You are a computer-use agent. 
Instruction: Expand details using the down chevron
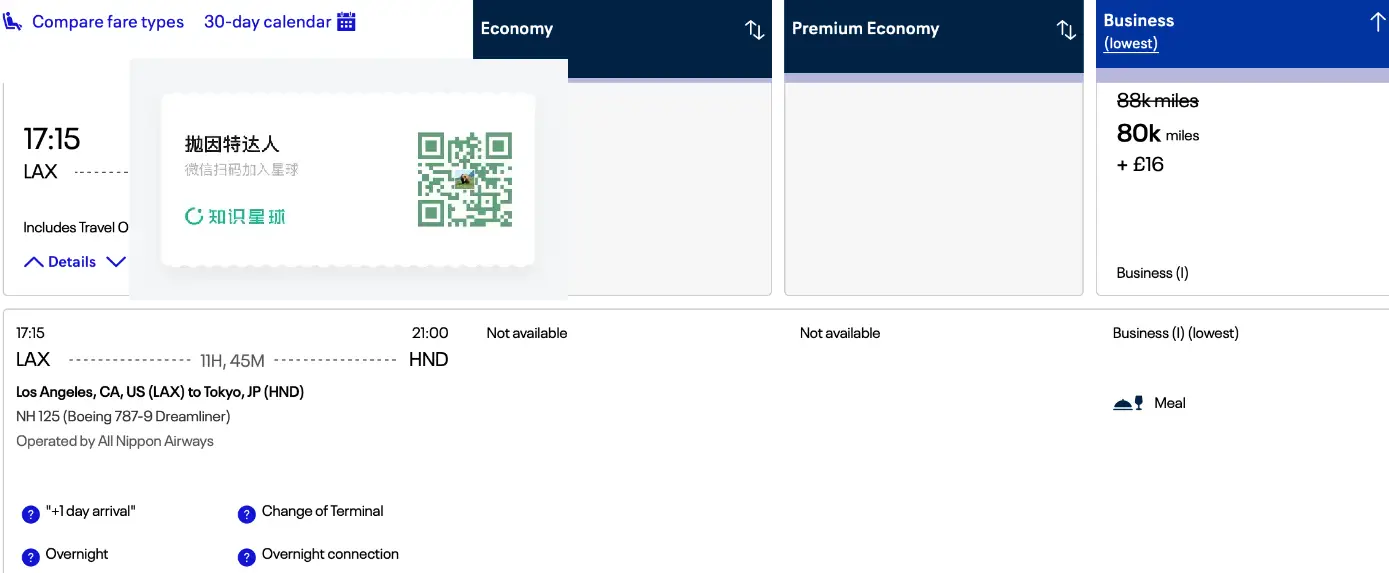pyautogui.click(x=116, y=262)
